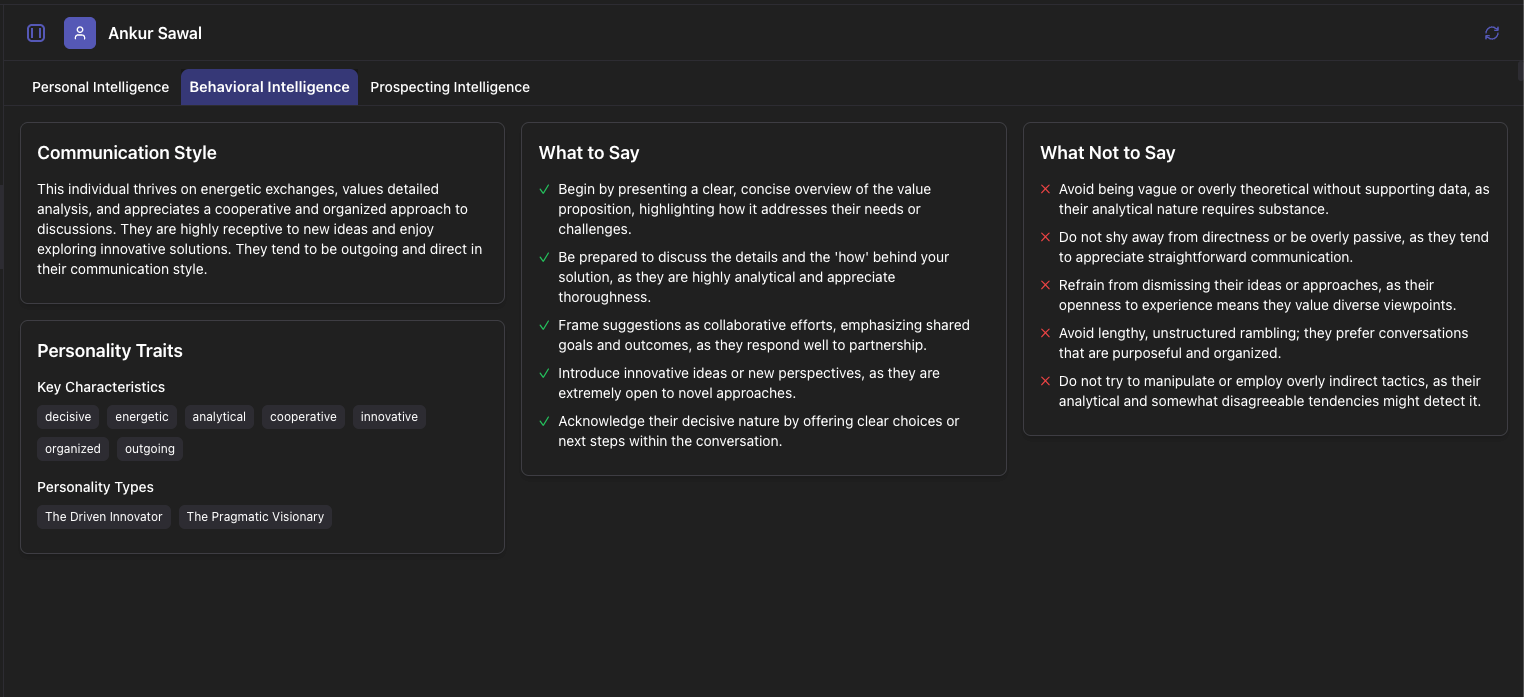Click the checkmark beside the decisive nature tip
The width and height of the screenshot is (1524, 697).
coord(544,421)
